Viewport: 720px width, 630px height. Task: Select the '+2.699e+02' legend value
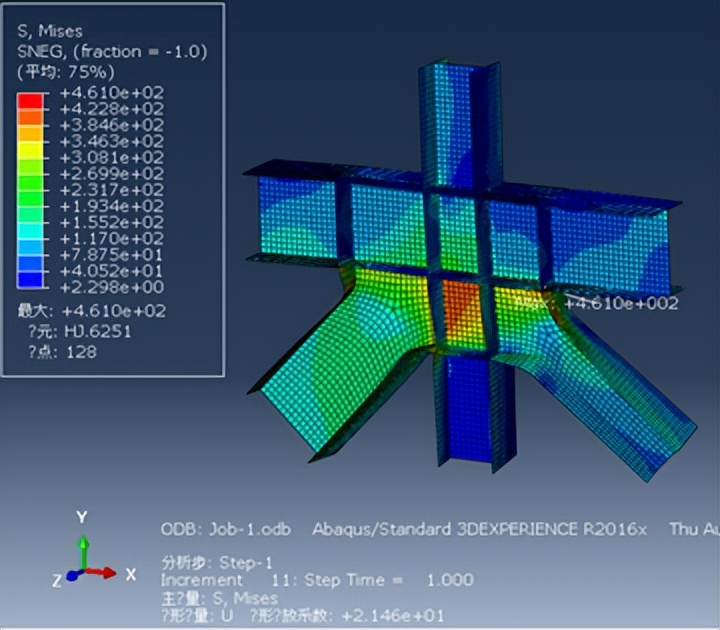pos(112,174)
